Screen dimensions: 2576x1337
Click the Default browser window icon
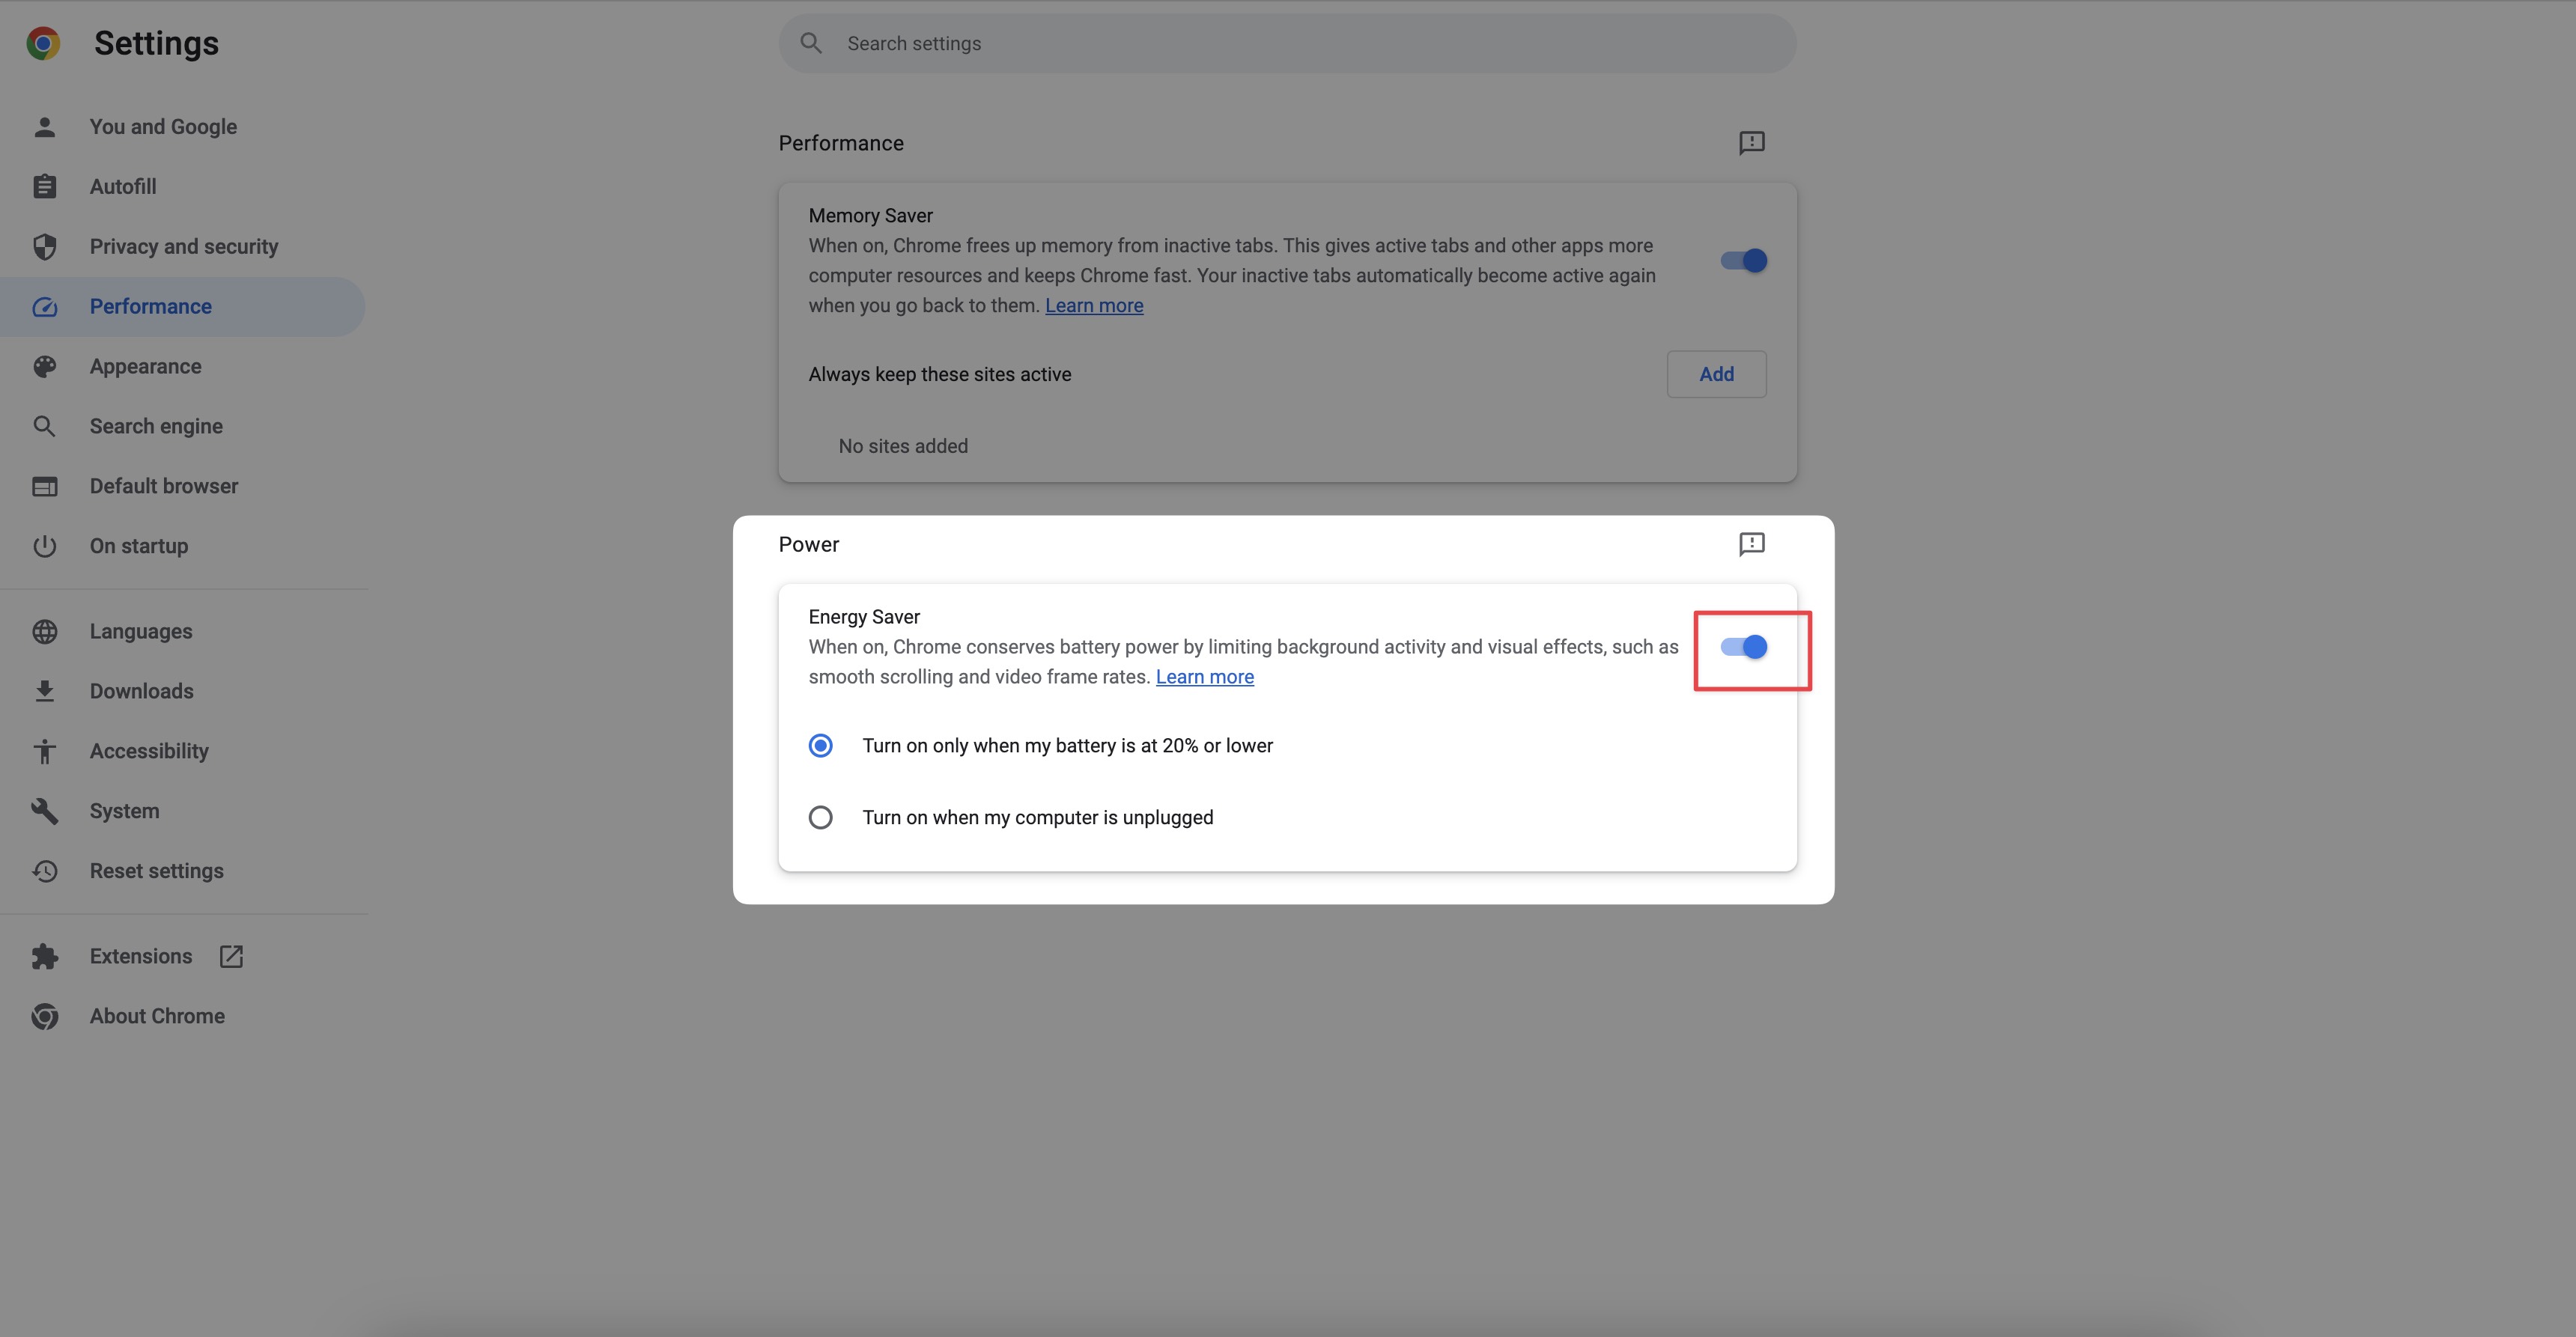tap(44, 487)
